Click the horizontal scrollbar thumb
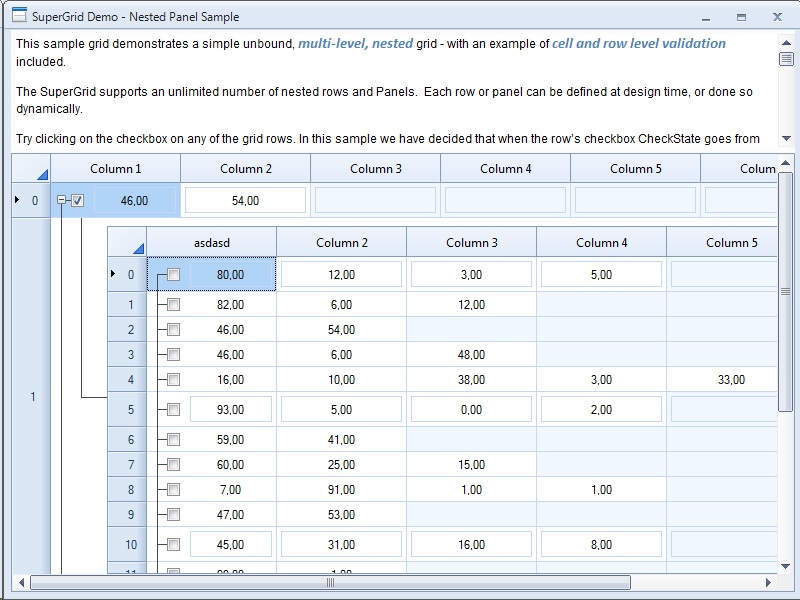This screenshot has height=600, width=800. (330, 582)
